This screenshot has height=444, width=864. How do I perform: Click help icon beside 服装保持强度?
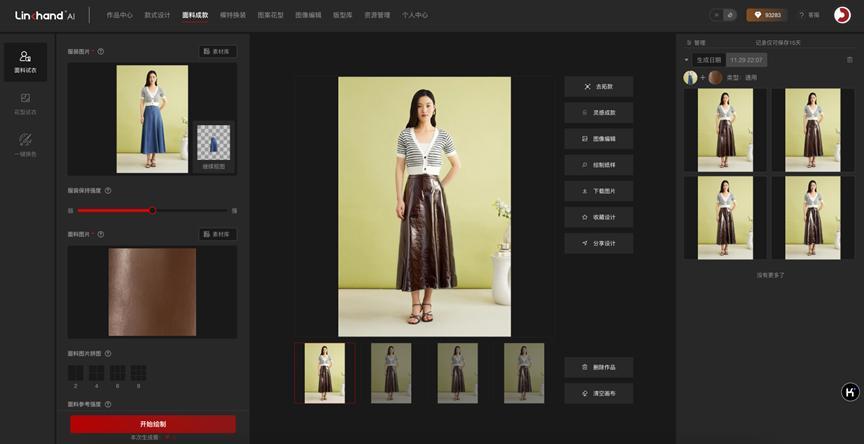[108, 190]
